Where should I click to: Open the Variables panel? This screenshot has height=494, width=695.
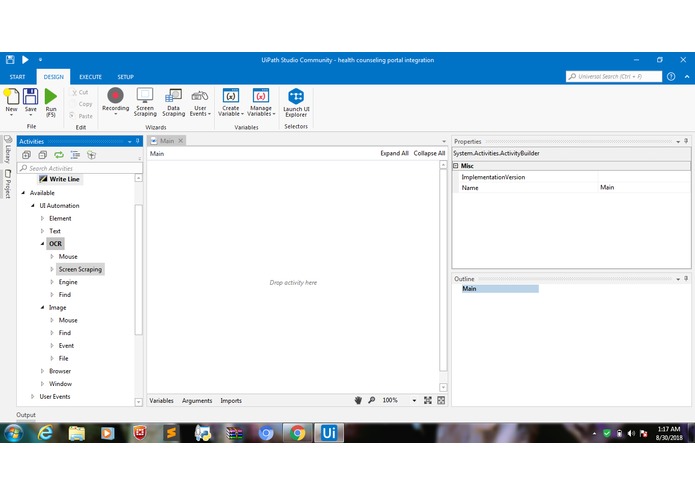[x=161, y=401]
